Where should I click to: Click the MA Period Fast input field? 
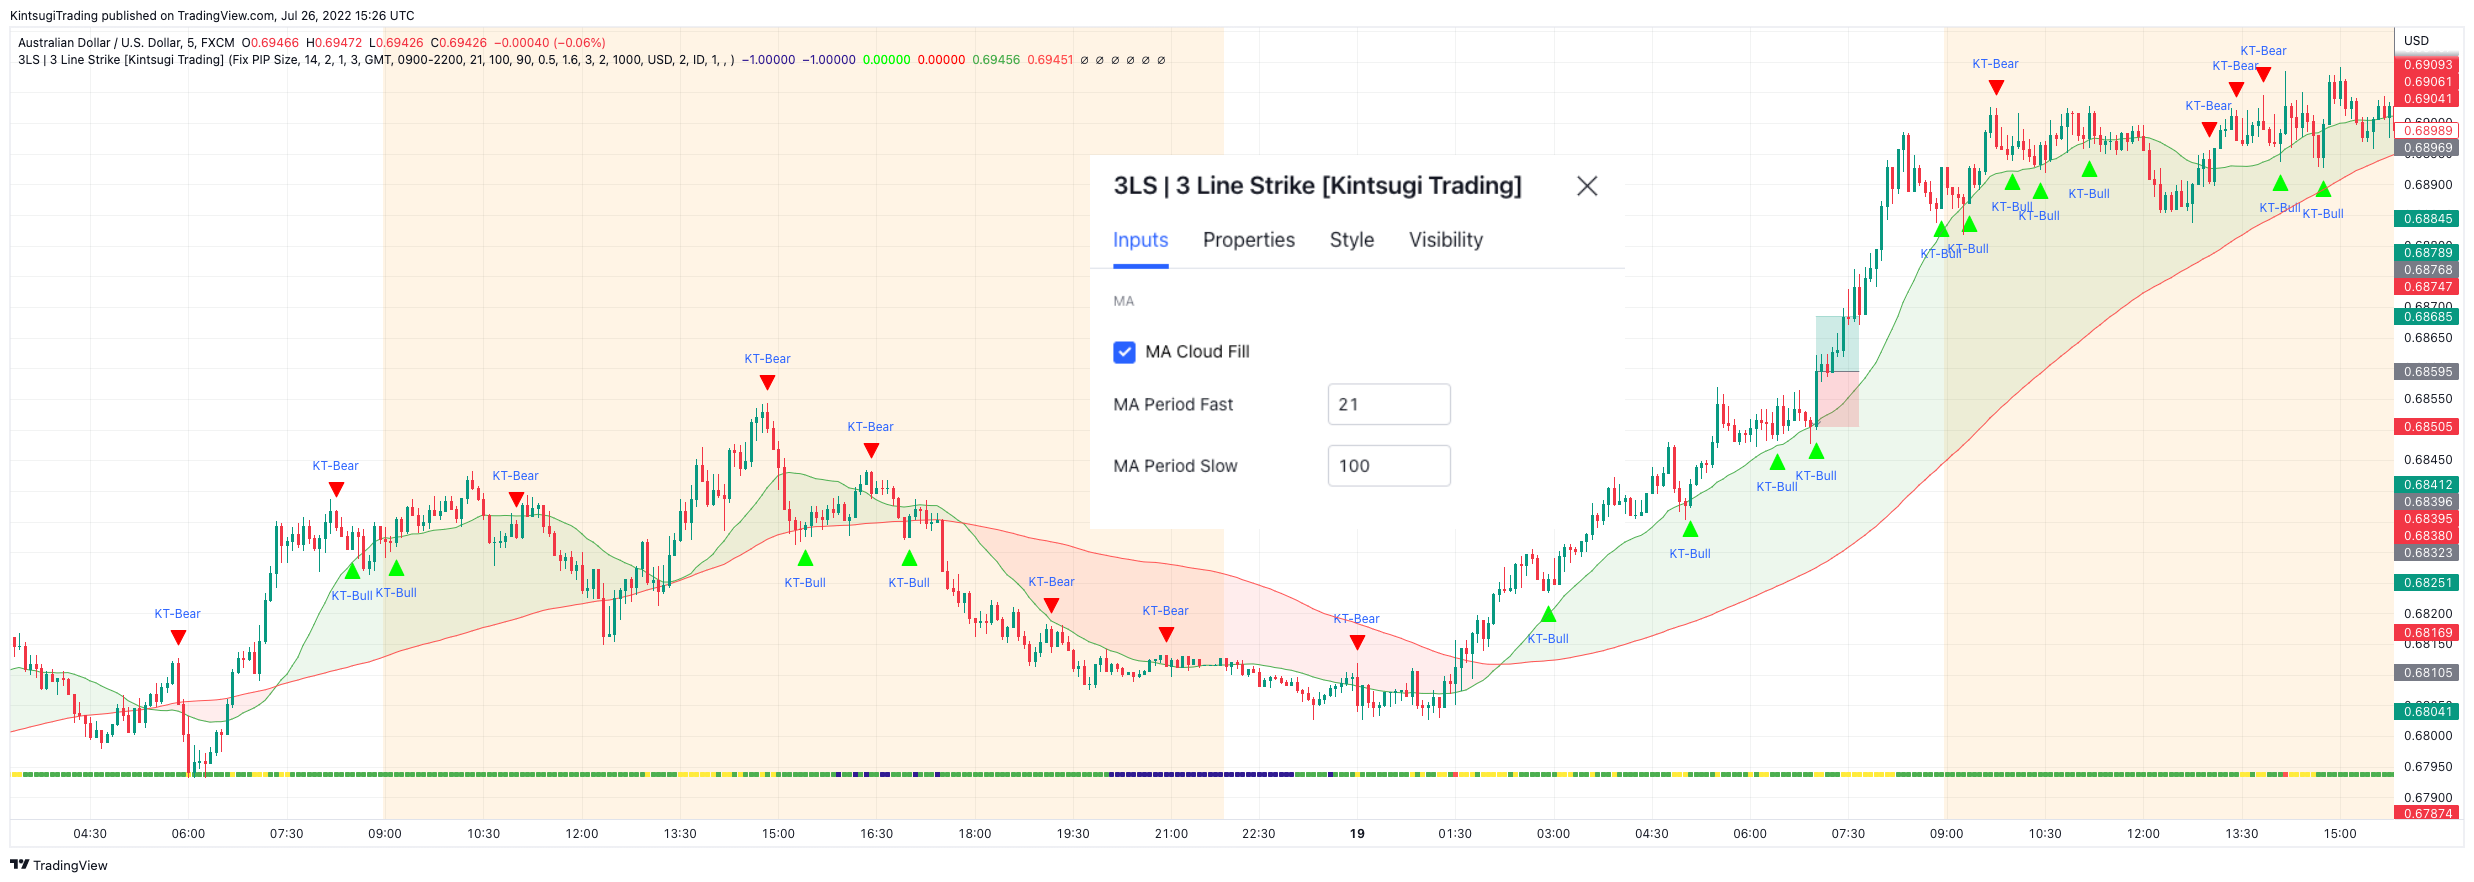[1389, 404]
